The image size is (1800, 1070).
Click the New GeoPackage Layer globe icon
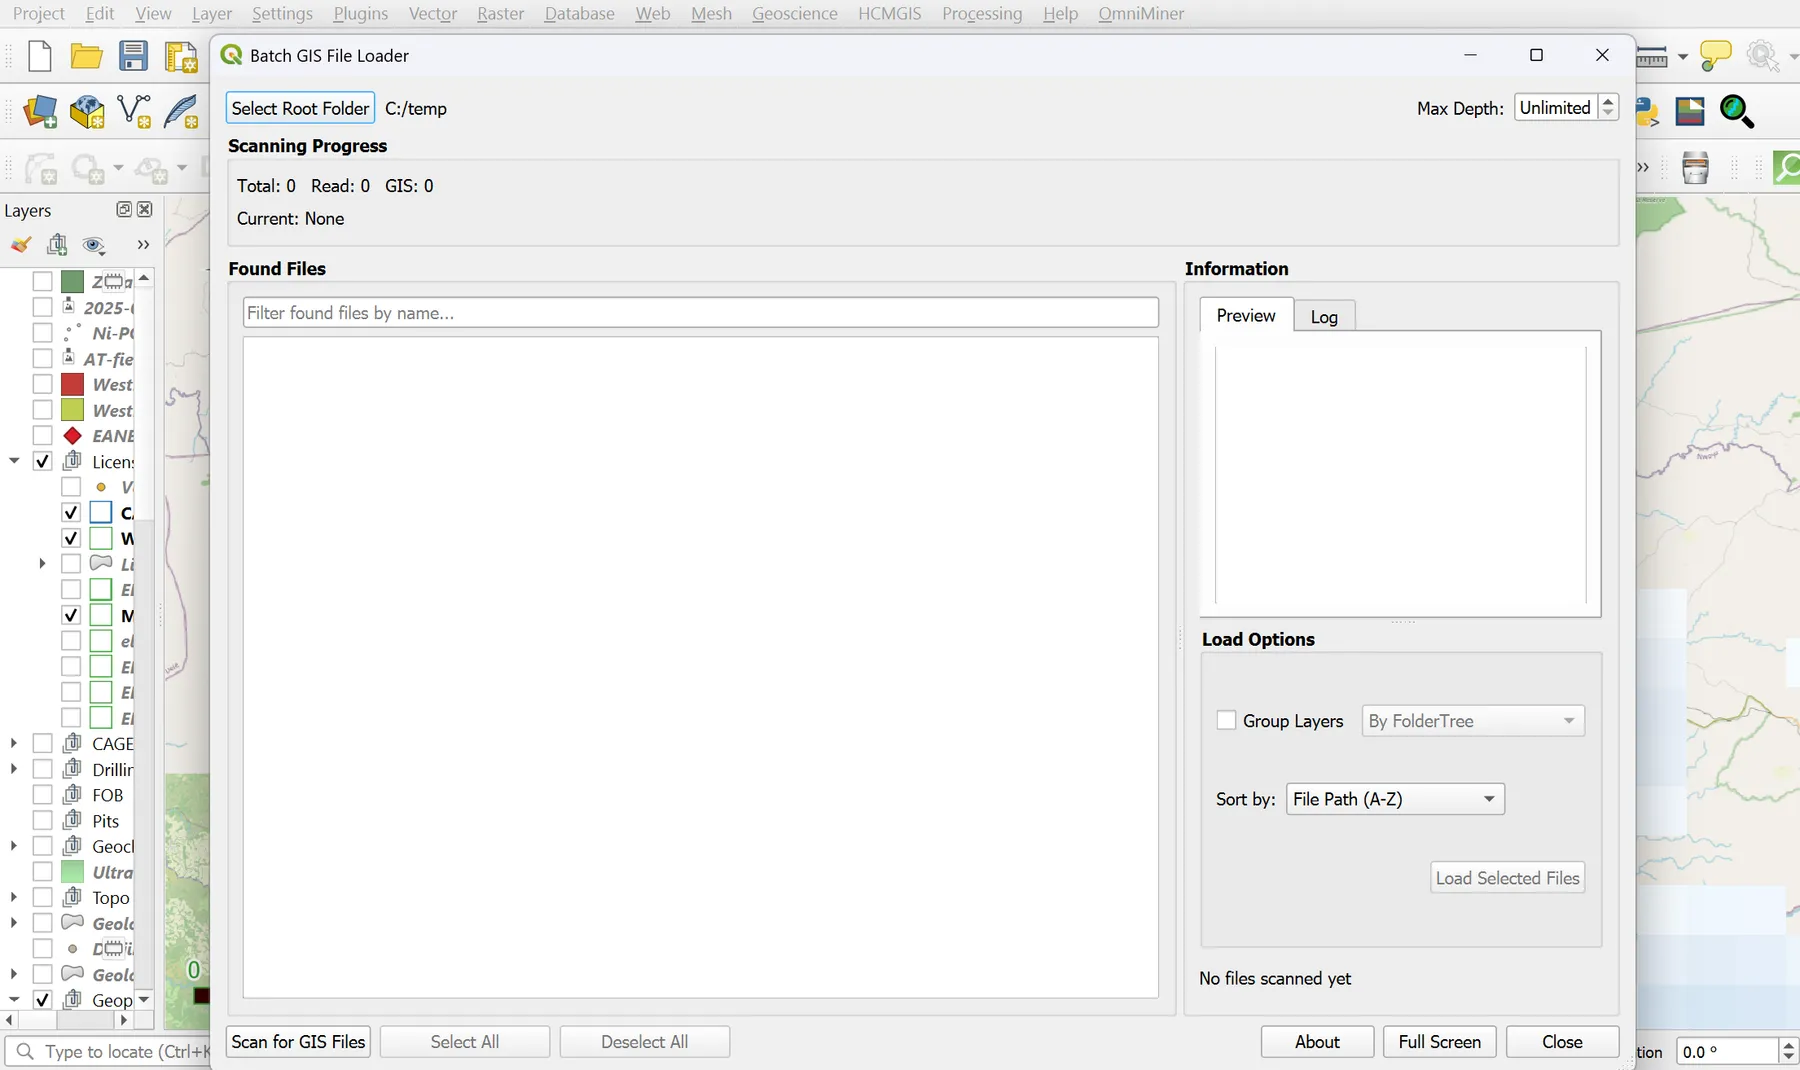pyautogui.click(x=87, y=111)
